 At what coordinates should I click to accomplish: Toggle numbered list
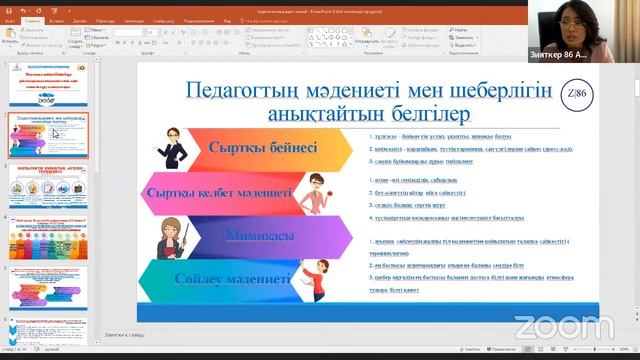click(206, 32)
